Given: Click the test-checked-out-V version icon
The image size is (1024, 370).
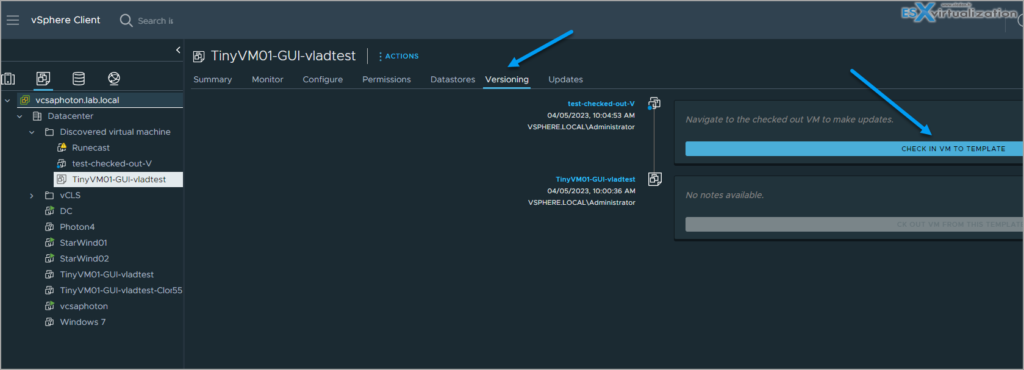Looking at the screenshot, I should [654, 103].
